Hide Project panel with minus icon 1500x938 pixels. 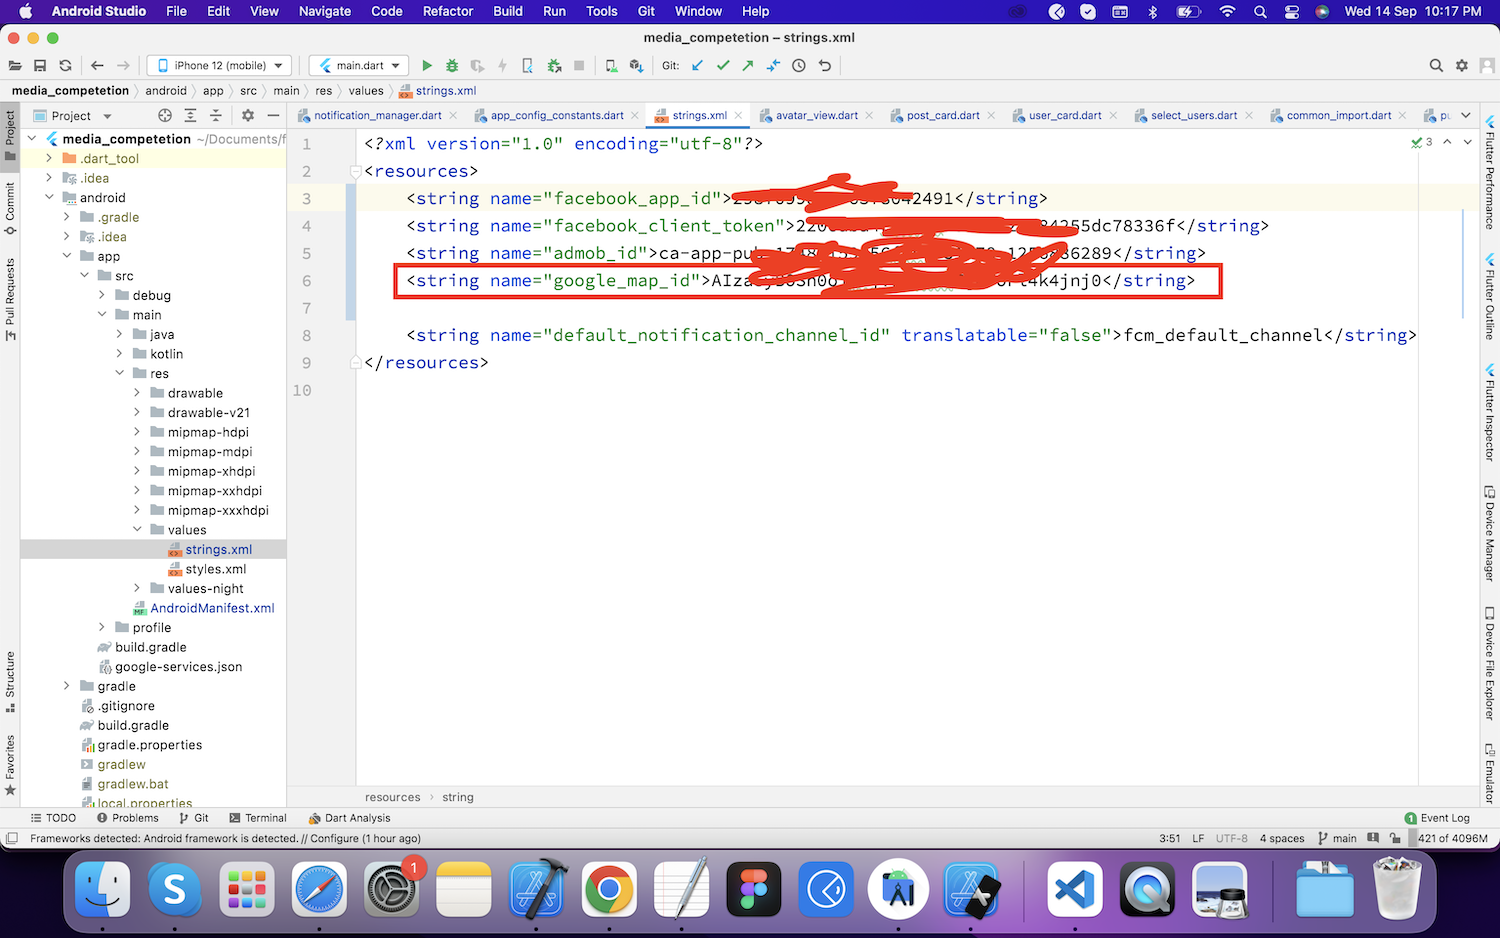click(x=273, y=116)
